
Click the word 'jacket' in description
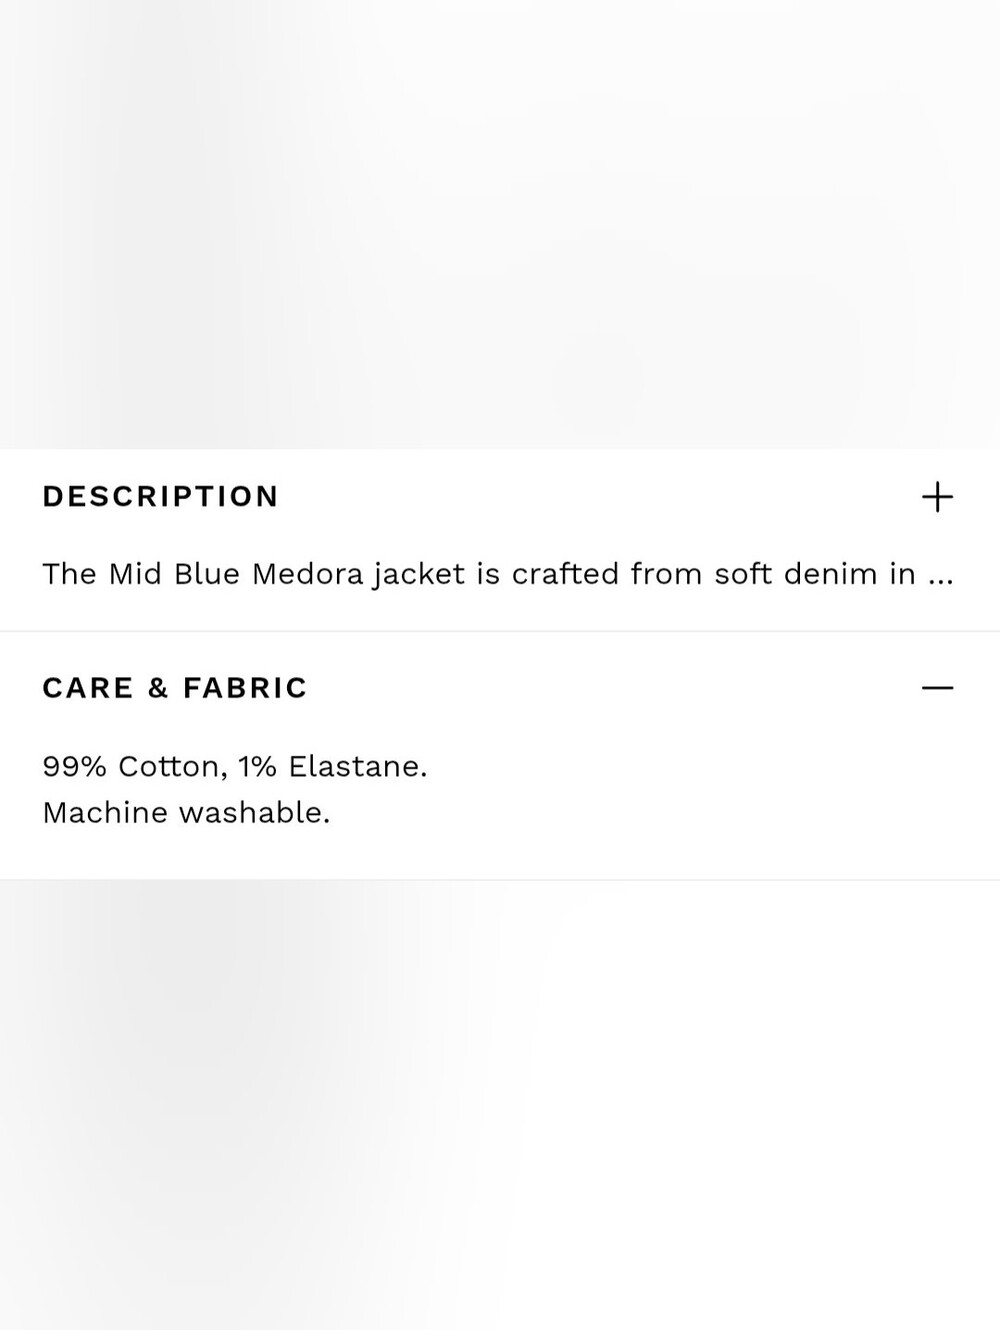click(419, 574)
